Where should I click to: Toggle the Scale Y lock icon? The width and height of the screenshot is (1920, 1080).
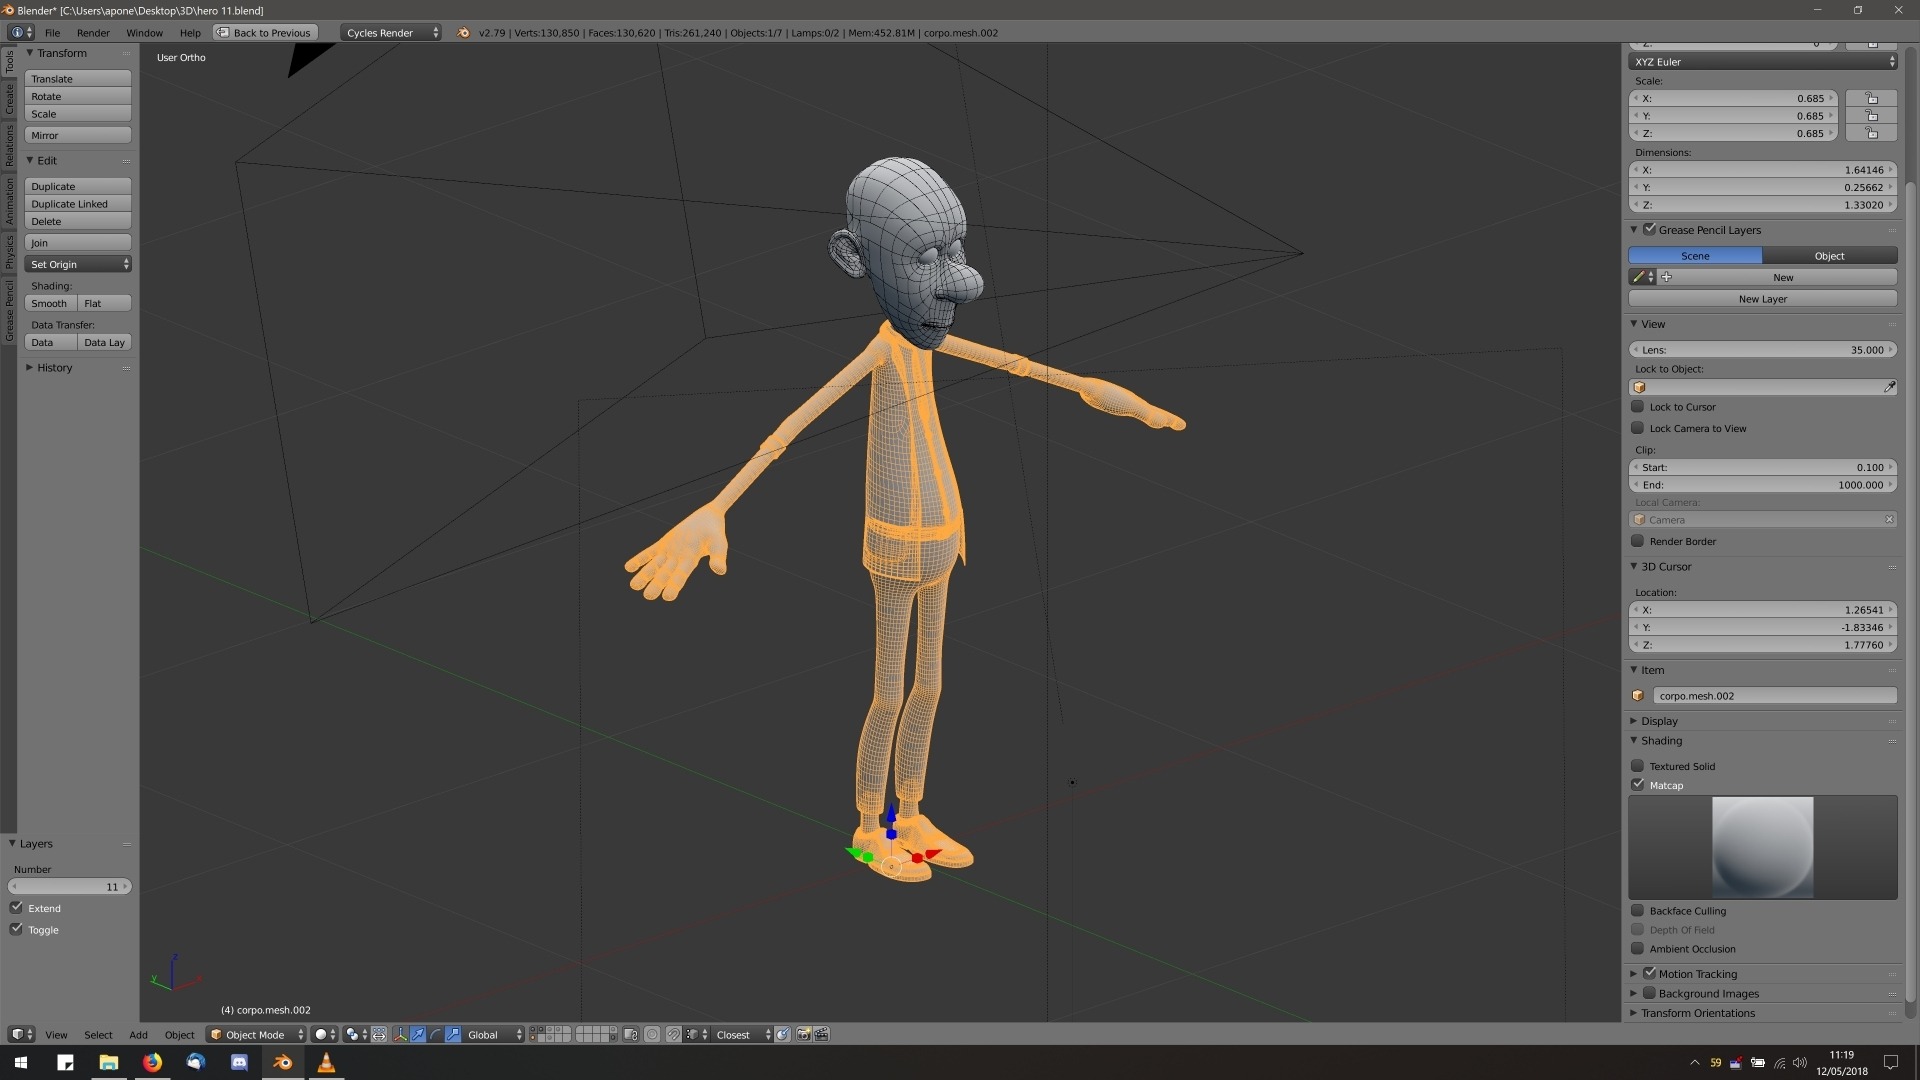tap(1872, 116)
